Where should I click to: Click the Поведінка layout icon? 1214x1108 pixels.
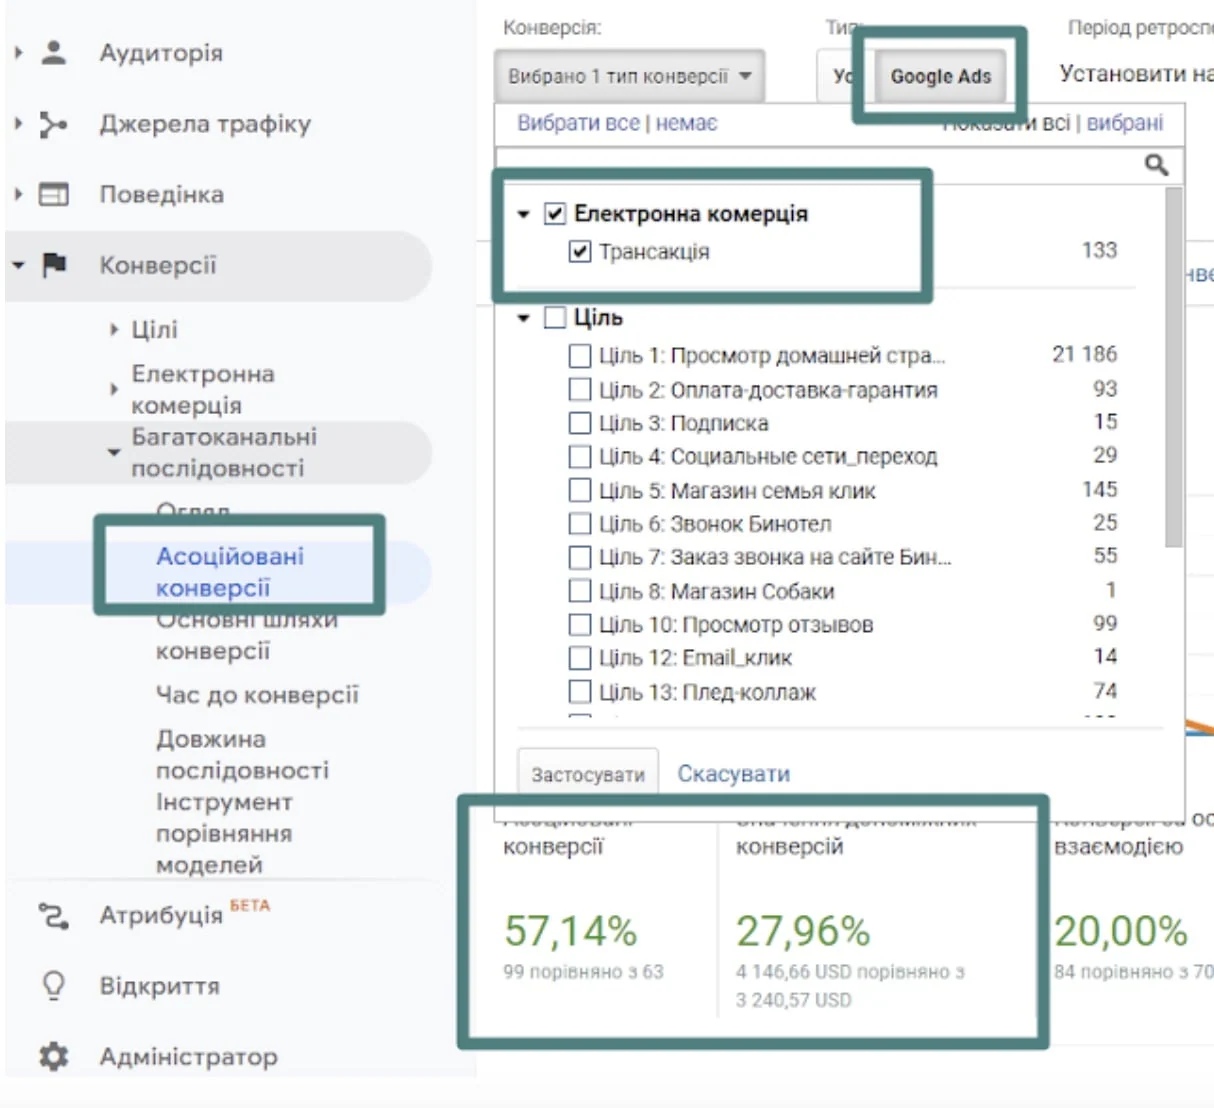[x=54, y=194]
